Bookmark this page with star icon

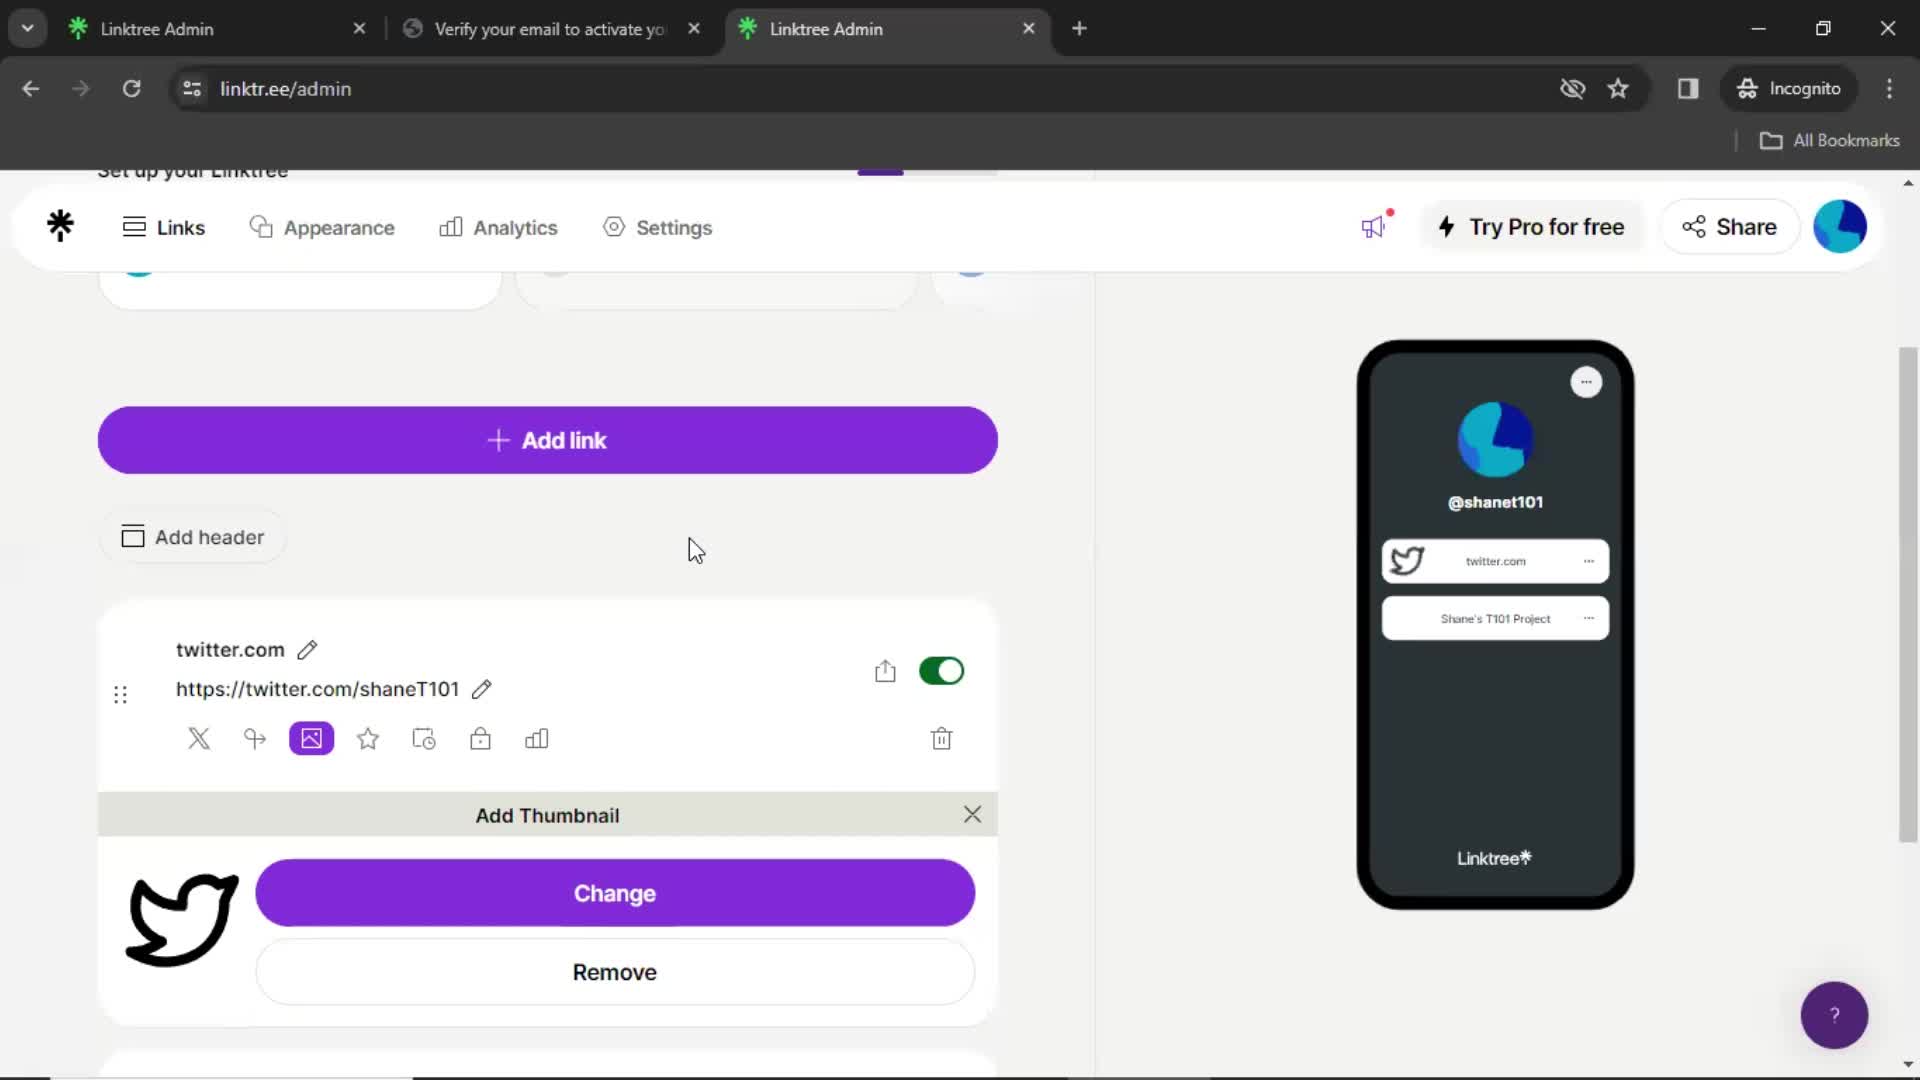click(1618, 89)
